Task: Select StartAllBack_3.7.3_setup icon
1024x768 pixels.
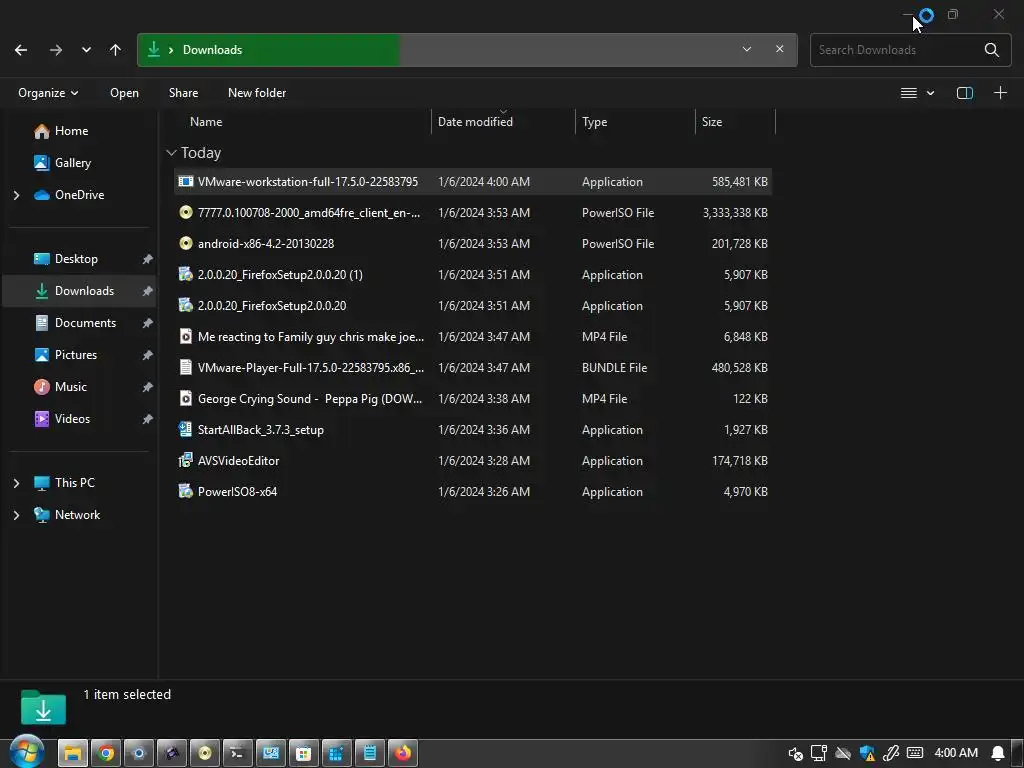Action: (x=185, y=430)
